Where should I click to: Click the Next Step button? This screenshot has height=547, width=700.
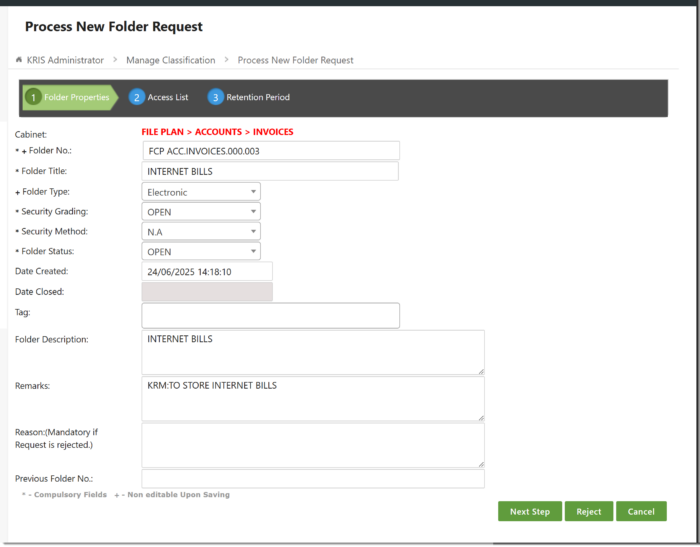pyautogui.click(x=530, y=511)
